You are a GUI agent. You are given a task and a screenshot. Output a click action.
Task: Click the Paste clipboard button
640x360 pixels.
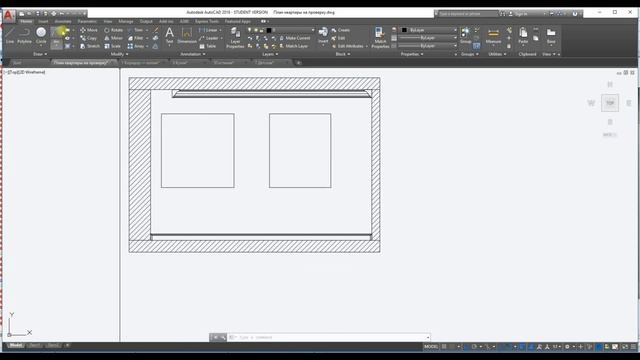click(x=523, y=36)
